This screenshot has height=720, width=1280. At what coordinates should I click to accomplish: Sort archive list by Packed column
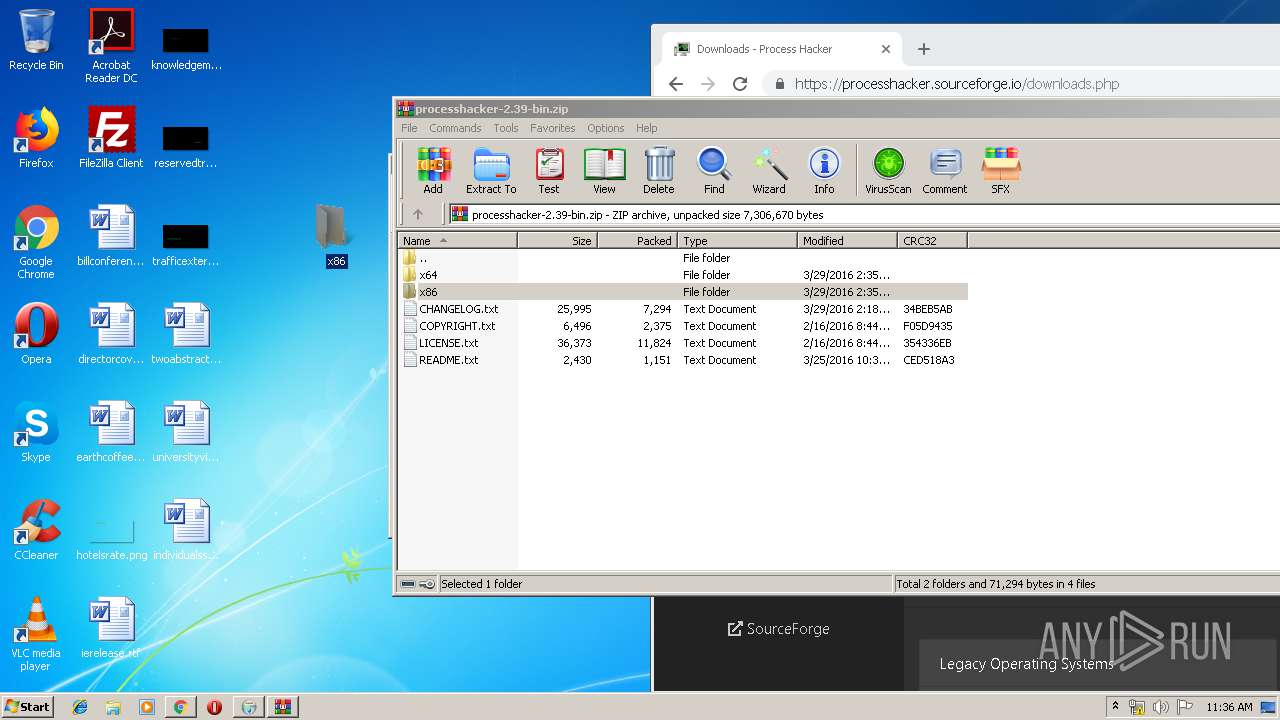(638, 241)
